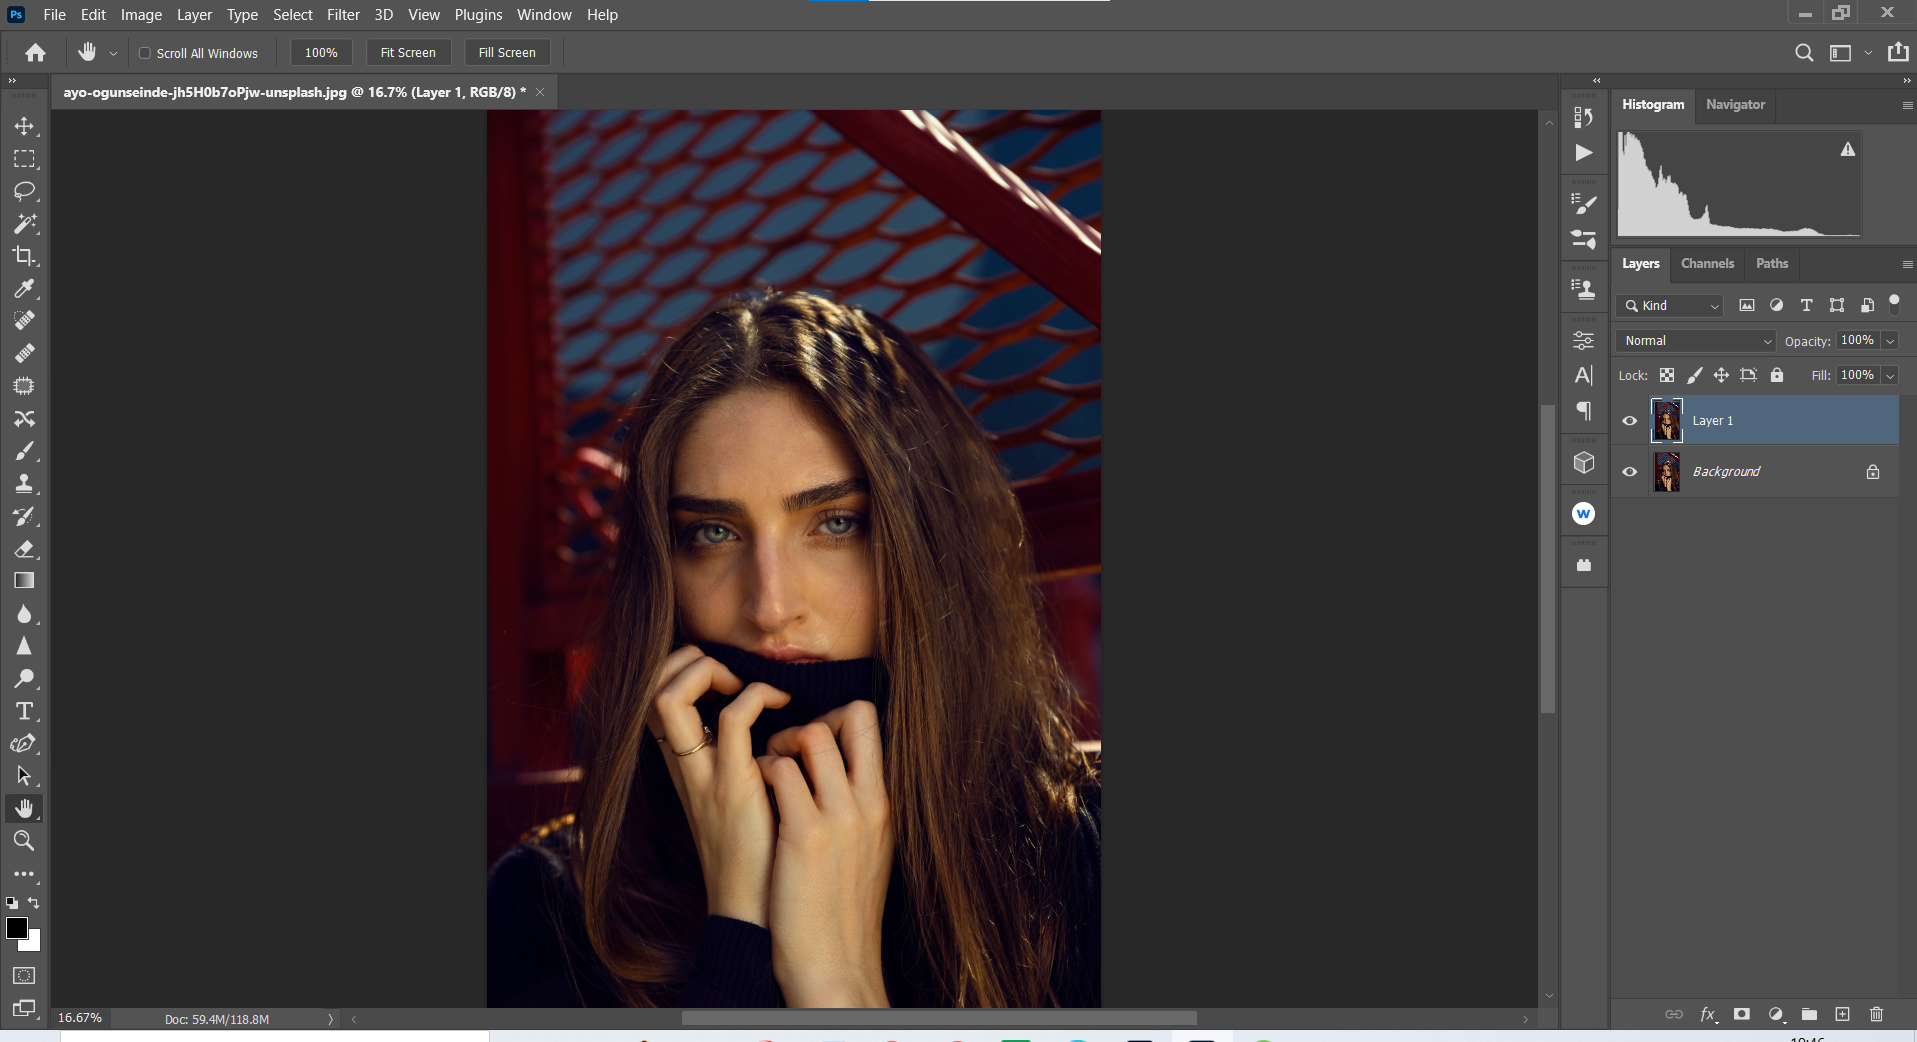The height and width of the screenshot is (1042, 1917).
Task: Click the Fit Screen button
Action: [408, 52]
